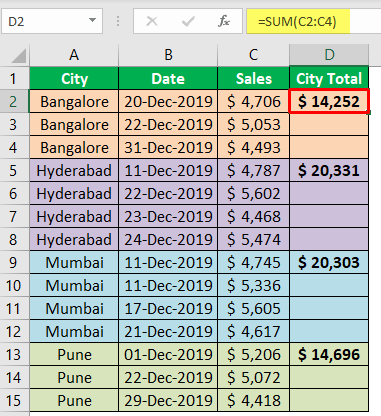Click the $ 5,053 sales cell
The image size is (381, 416).
click(x=253, y=125)
